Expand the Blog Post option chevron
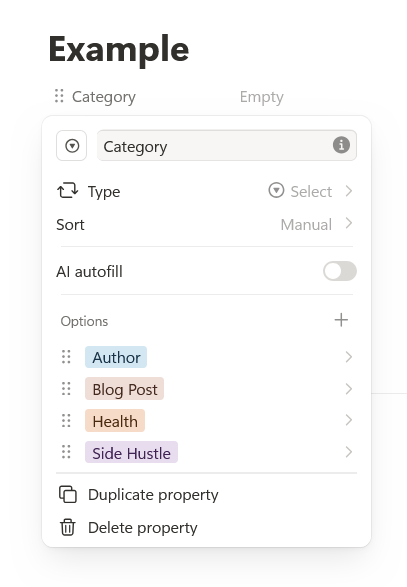 pos(349,389)
